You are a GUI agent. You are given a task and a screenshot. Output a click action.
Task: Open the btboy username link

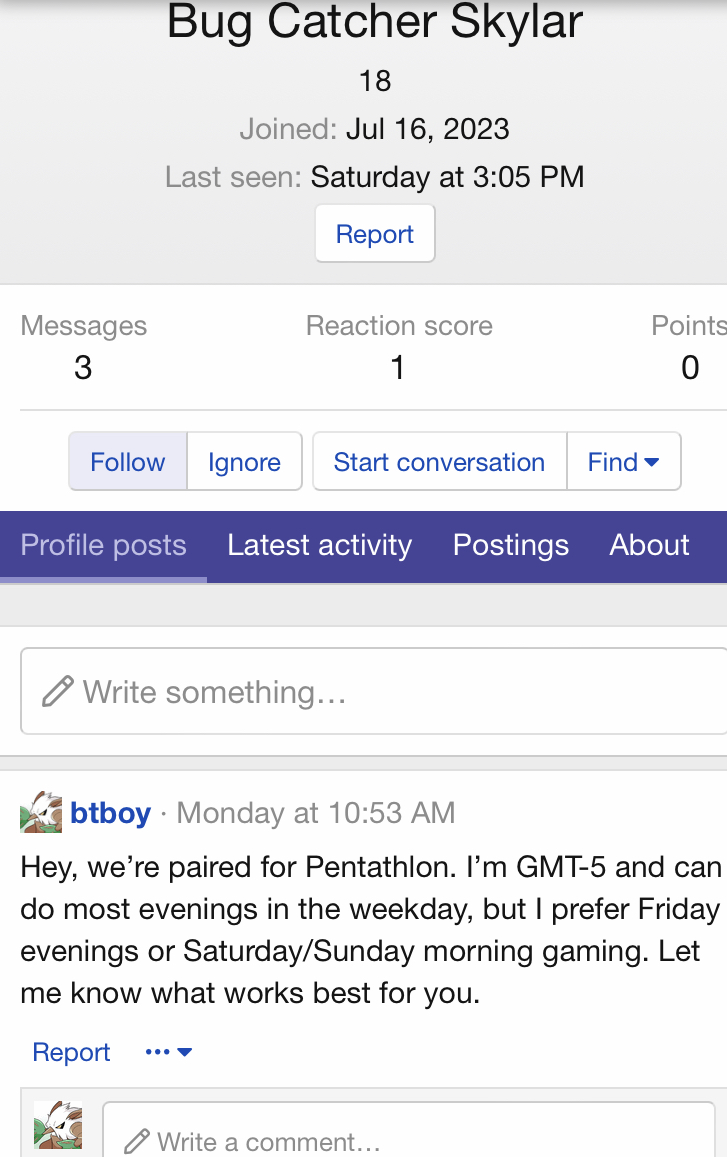click(x=110, y=813)
